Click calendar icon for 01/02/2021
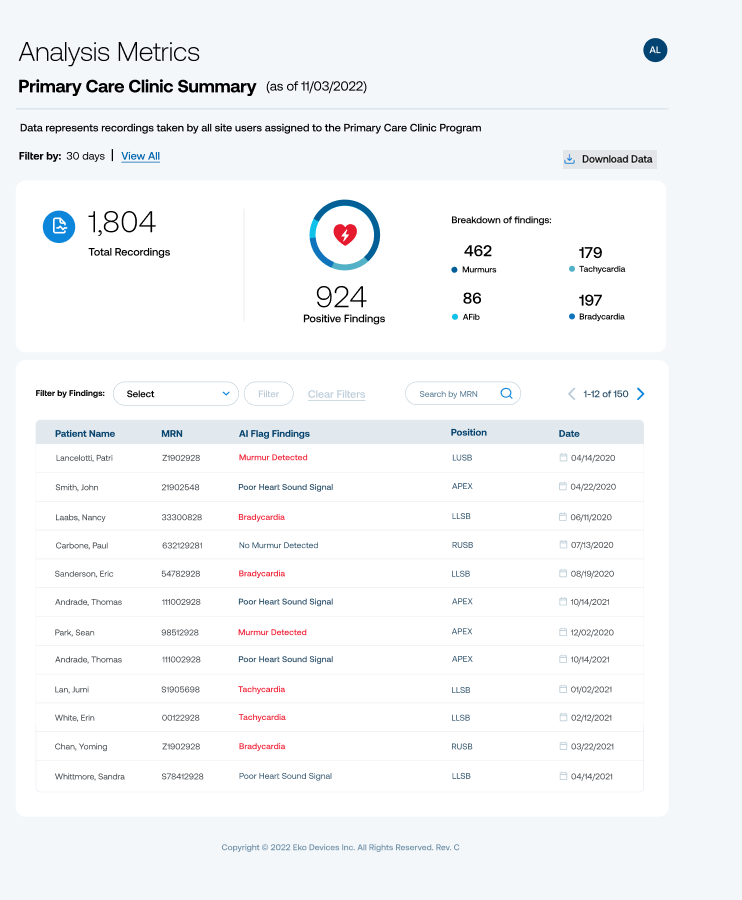Viewport: 742px width, 900px height. (563, 689)
